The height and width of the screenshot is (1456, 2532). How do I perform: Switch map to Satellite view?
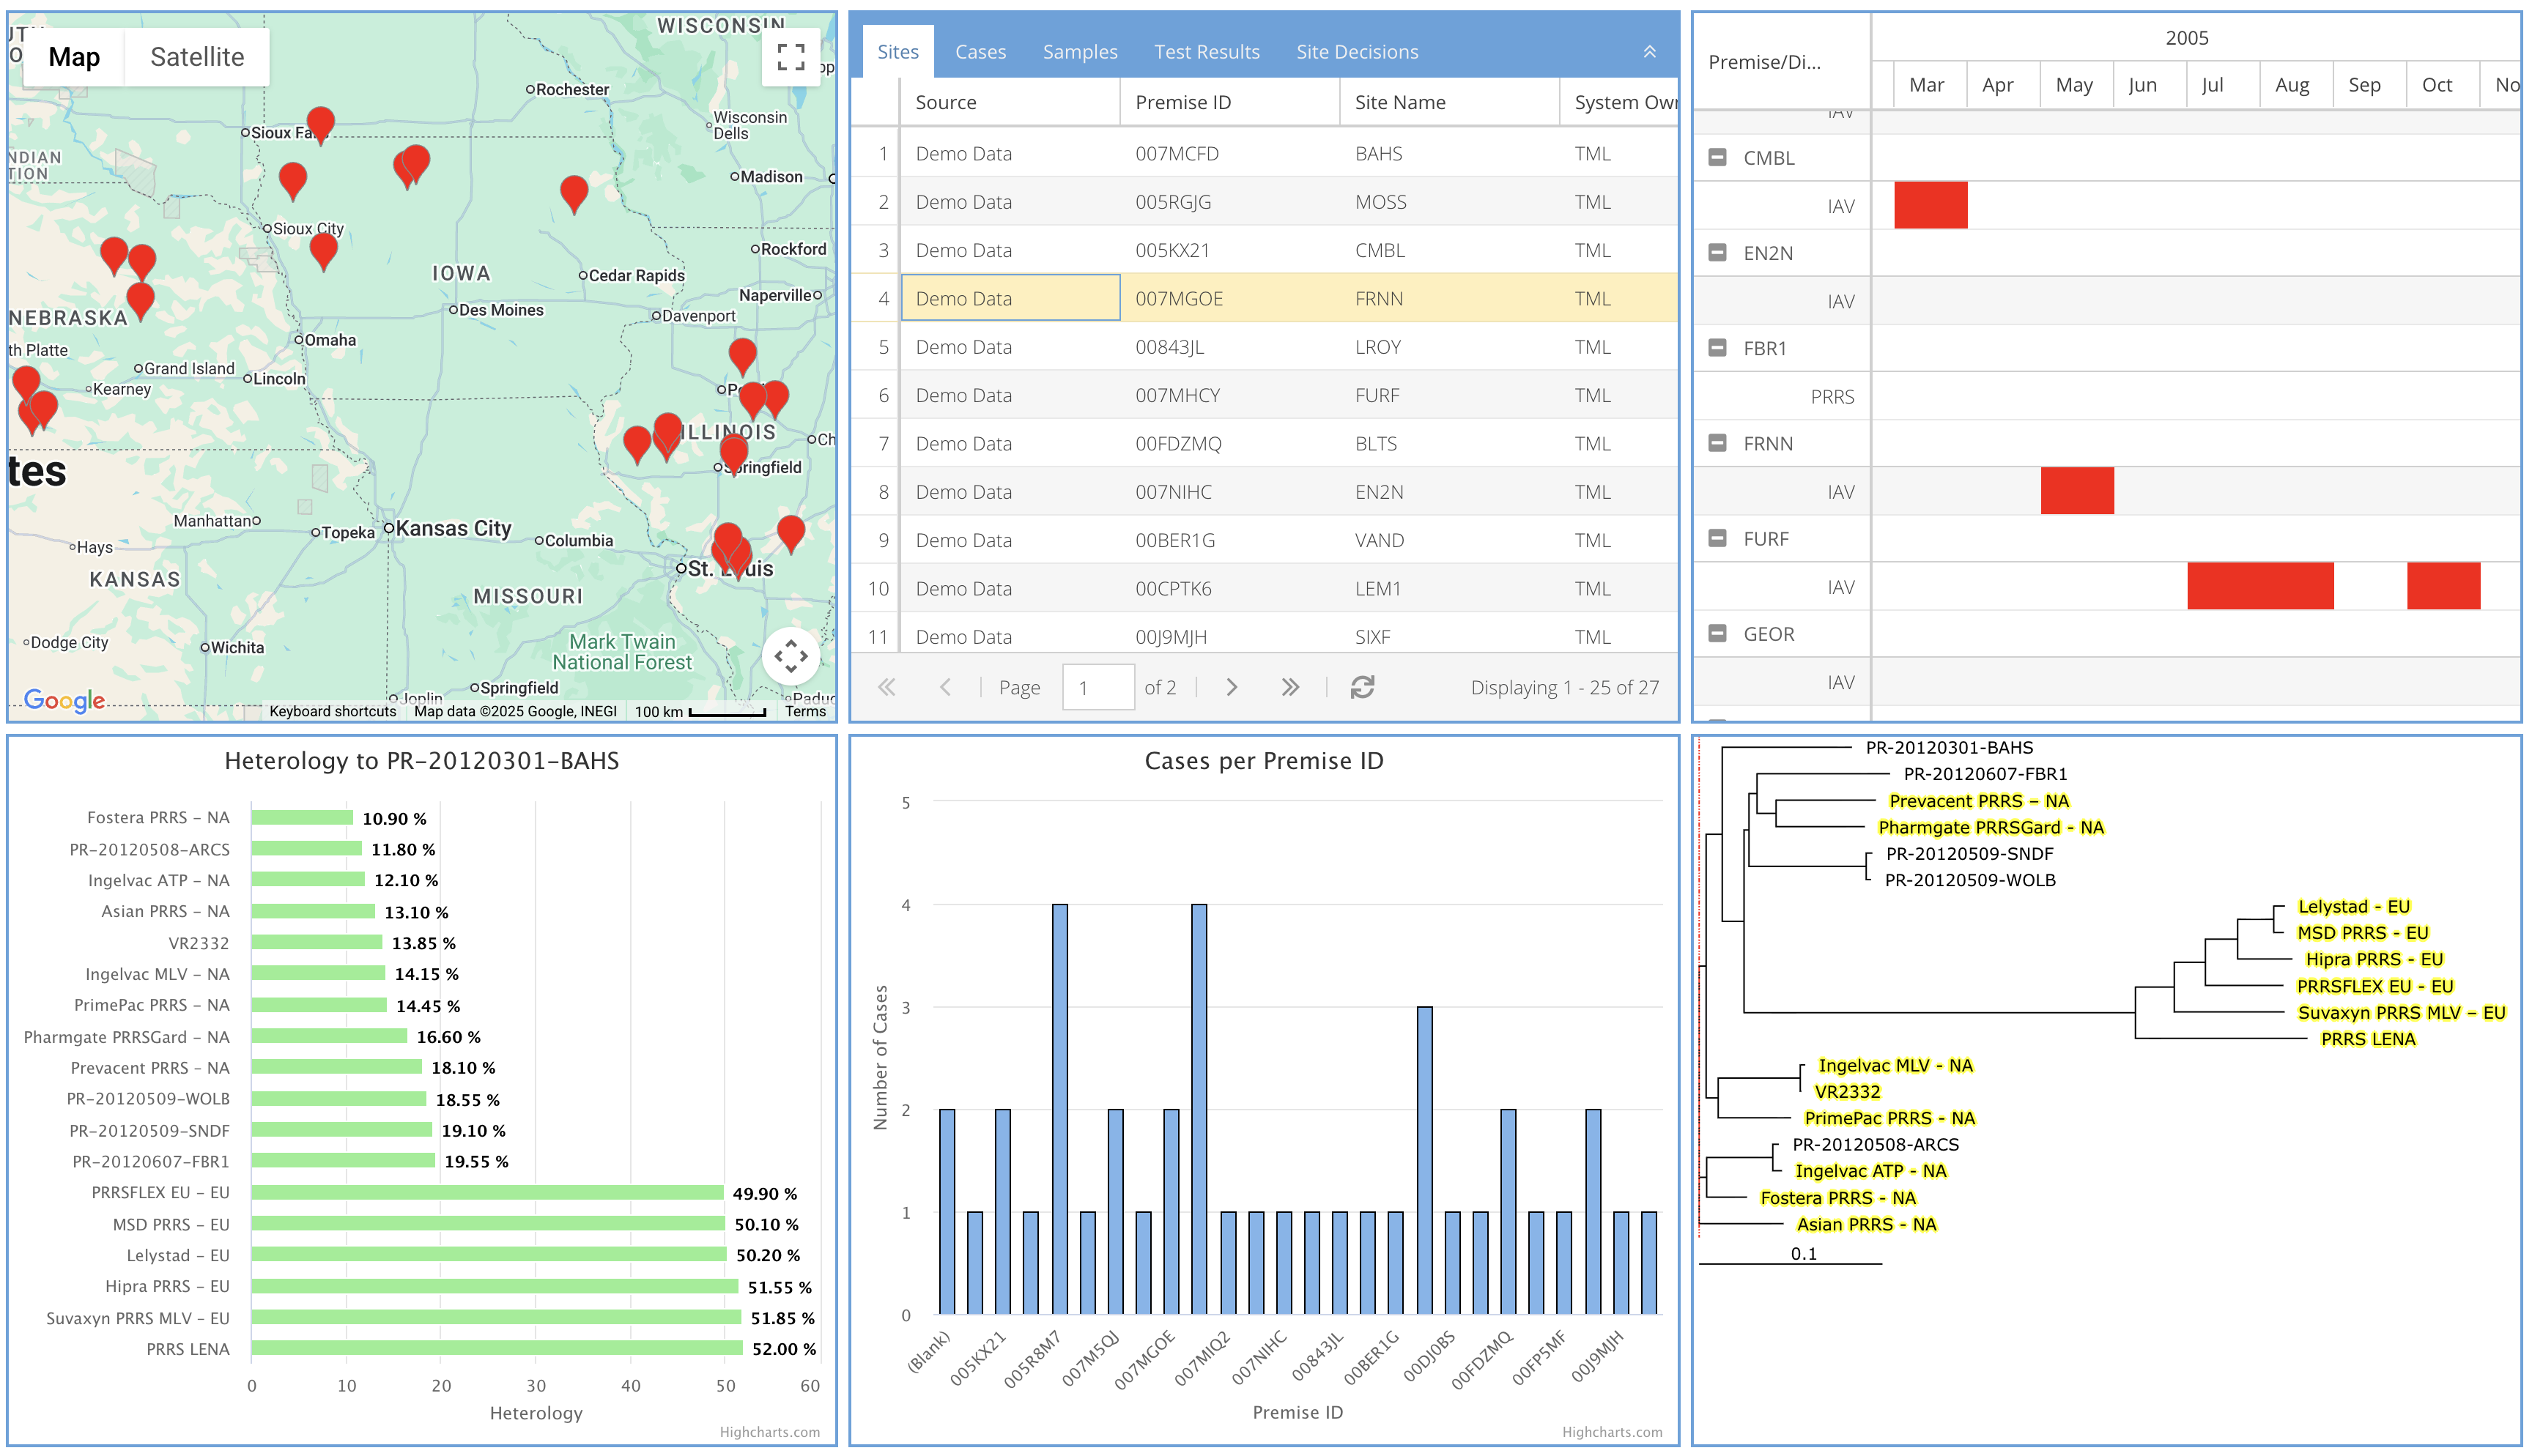point(197,57)
